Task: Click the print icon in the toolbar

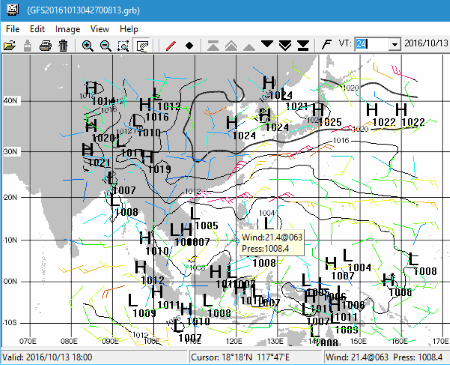Action: coord(45,45)
